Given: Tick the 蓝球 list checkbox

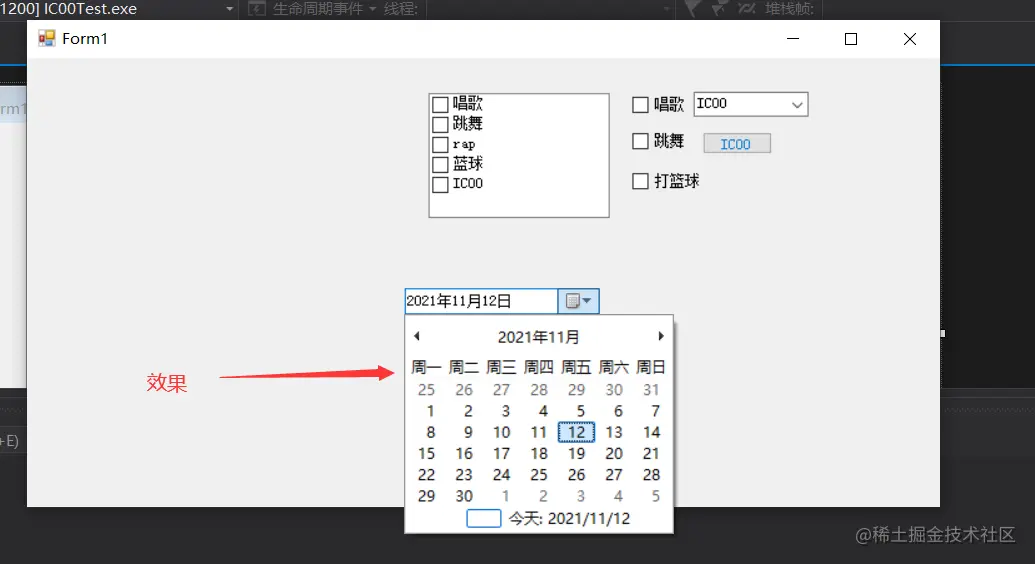Looking at the screenshot, I should tap(440, 164).
